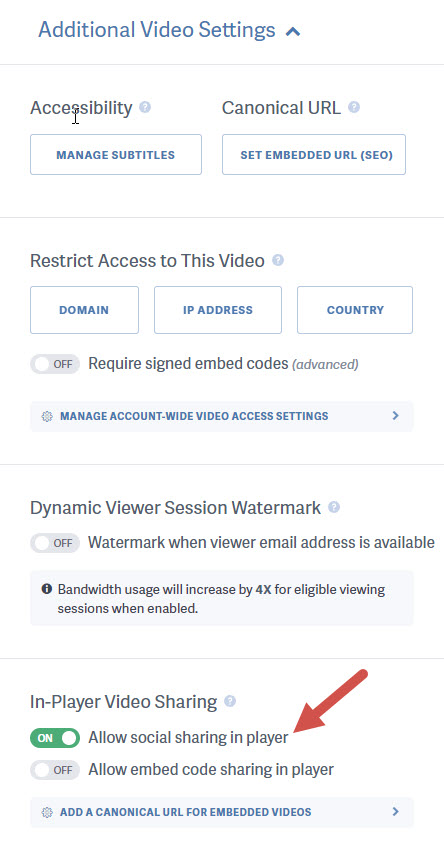Open help for In-Player Video Sharing
Screen dimensions: 444x848
tap(230, 701)
